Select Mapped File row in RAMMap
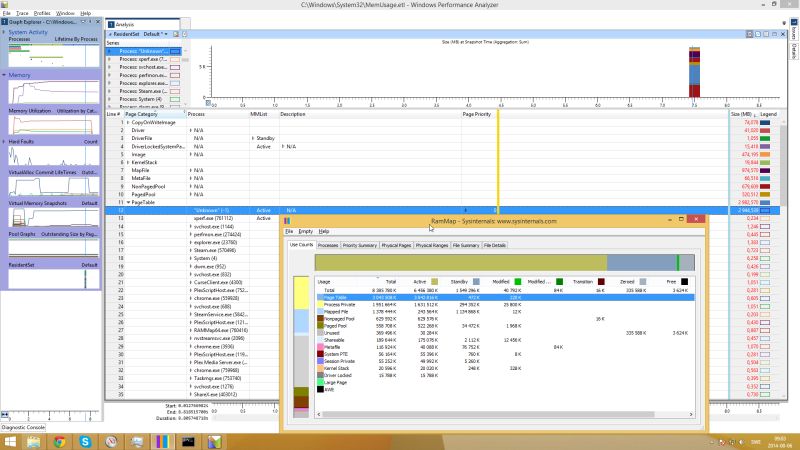 (x=505, y=312)
